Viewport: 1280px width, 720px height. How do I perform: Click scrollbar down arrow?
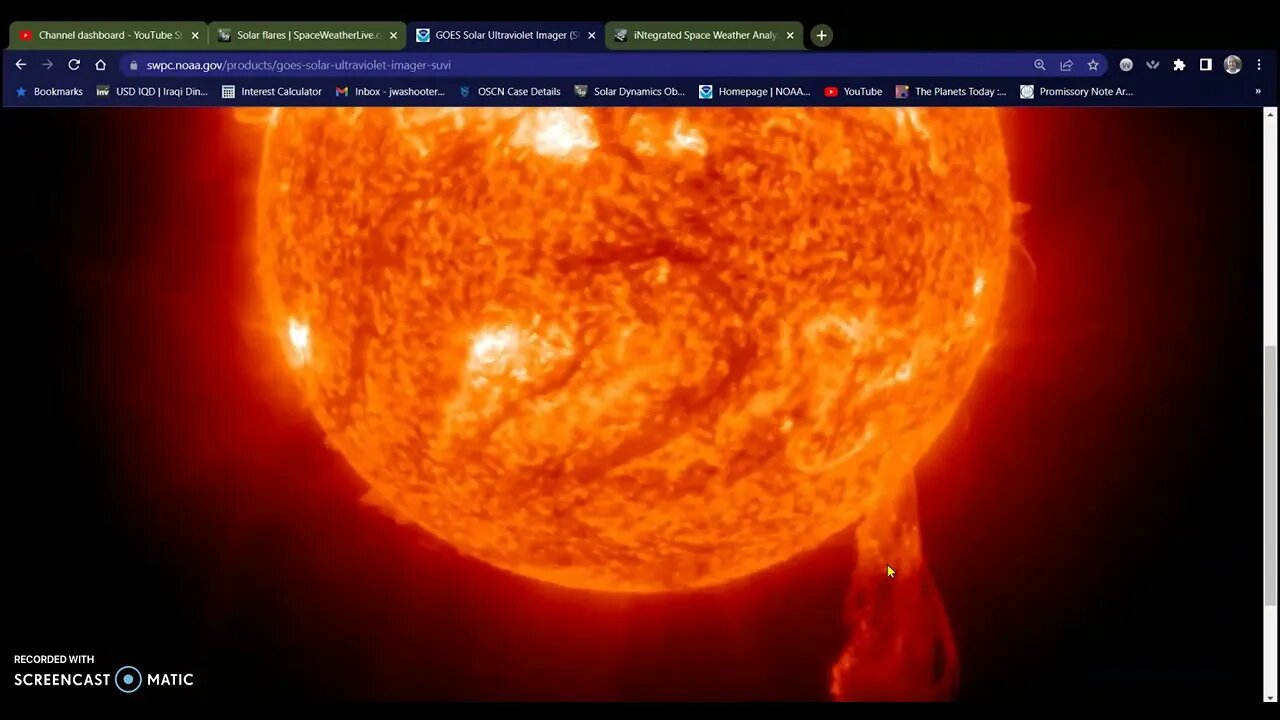pyautogui.click(x=1270, y=697)
